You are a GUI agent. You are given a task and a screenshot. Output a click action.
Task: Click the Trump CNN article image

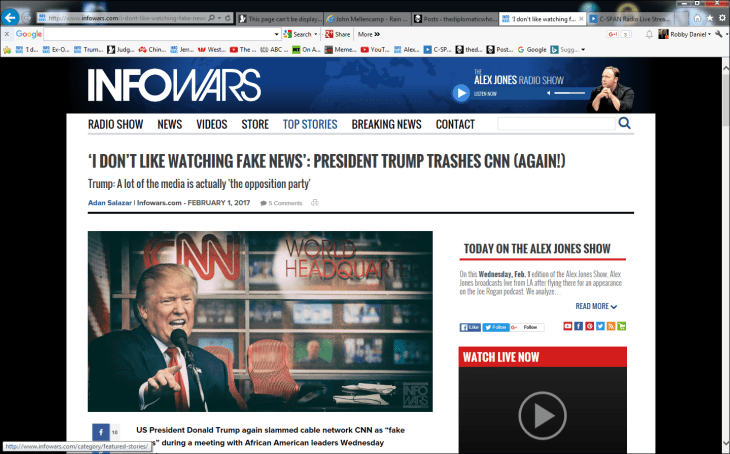point(260,321)
